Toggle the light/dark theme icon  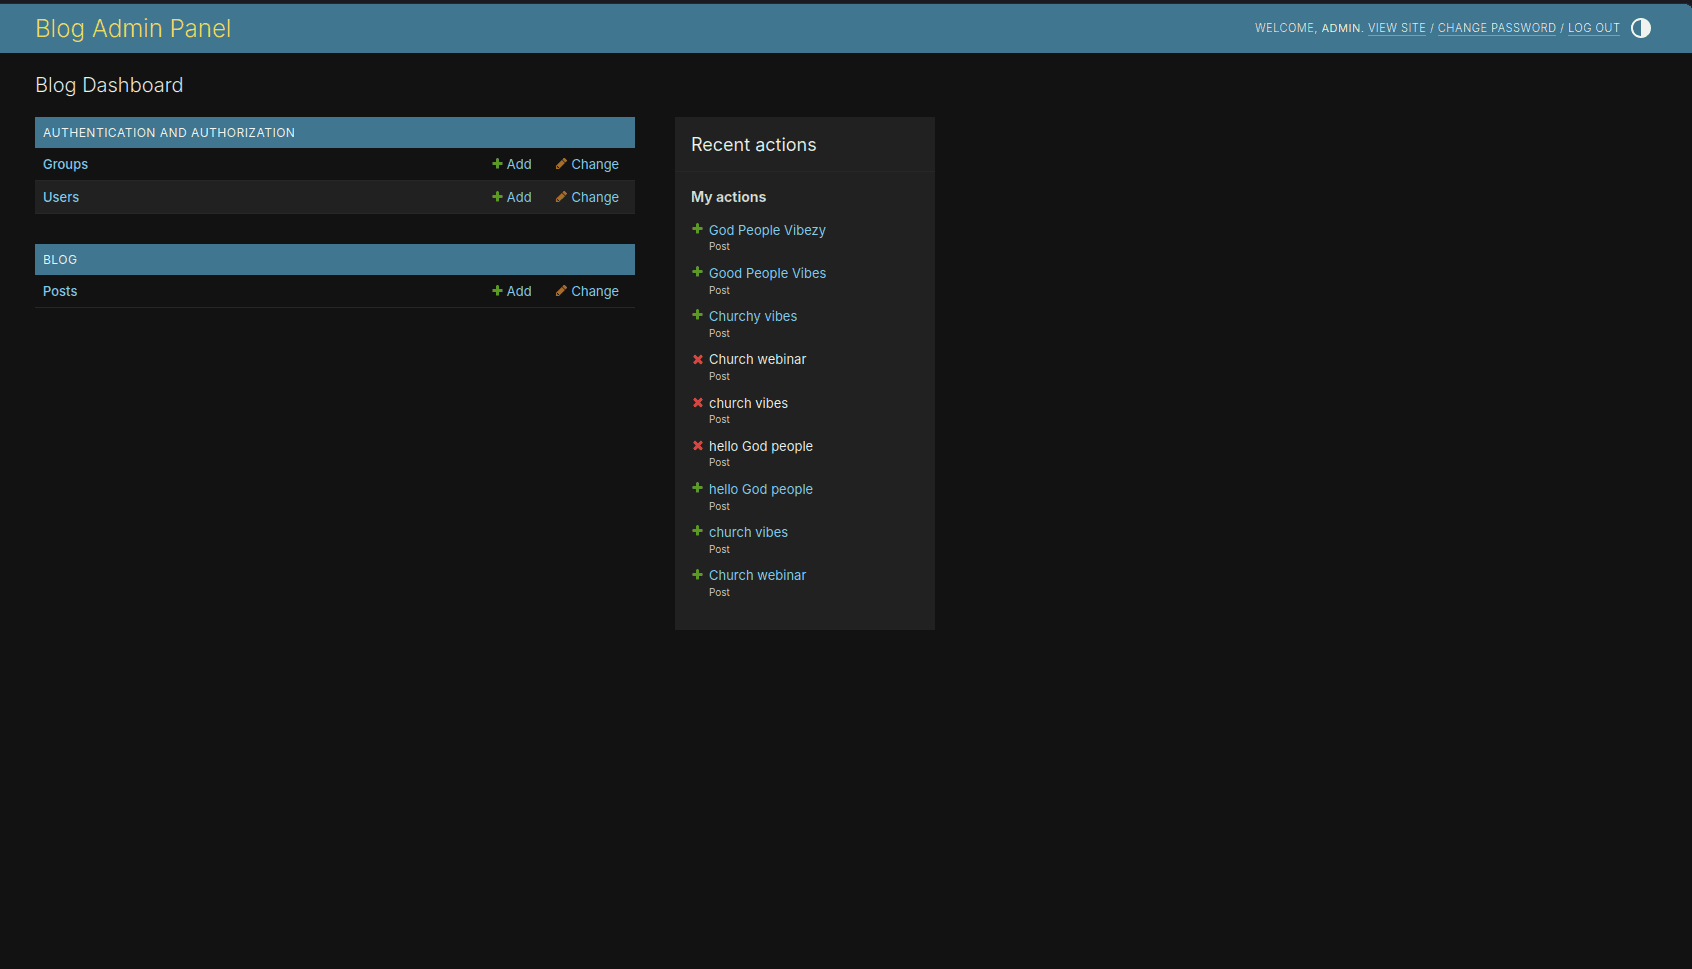pos(1641,28)
